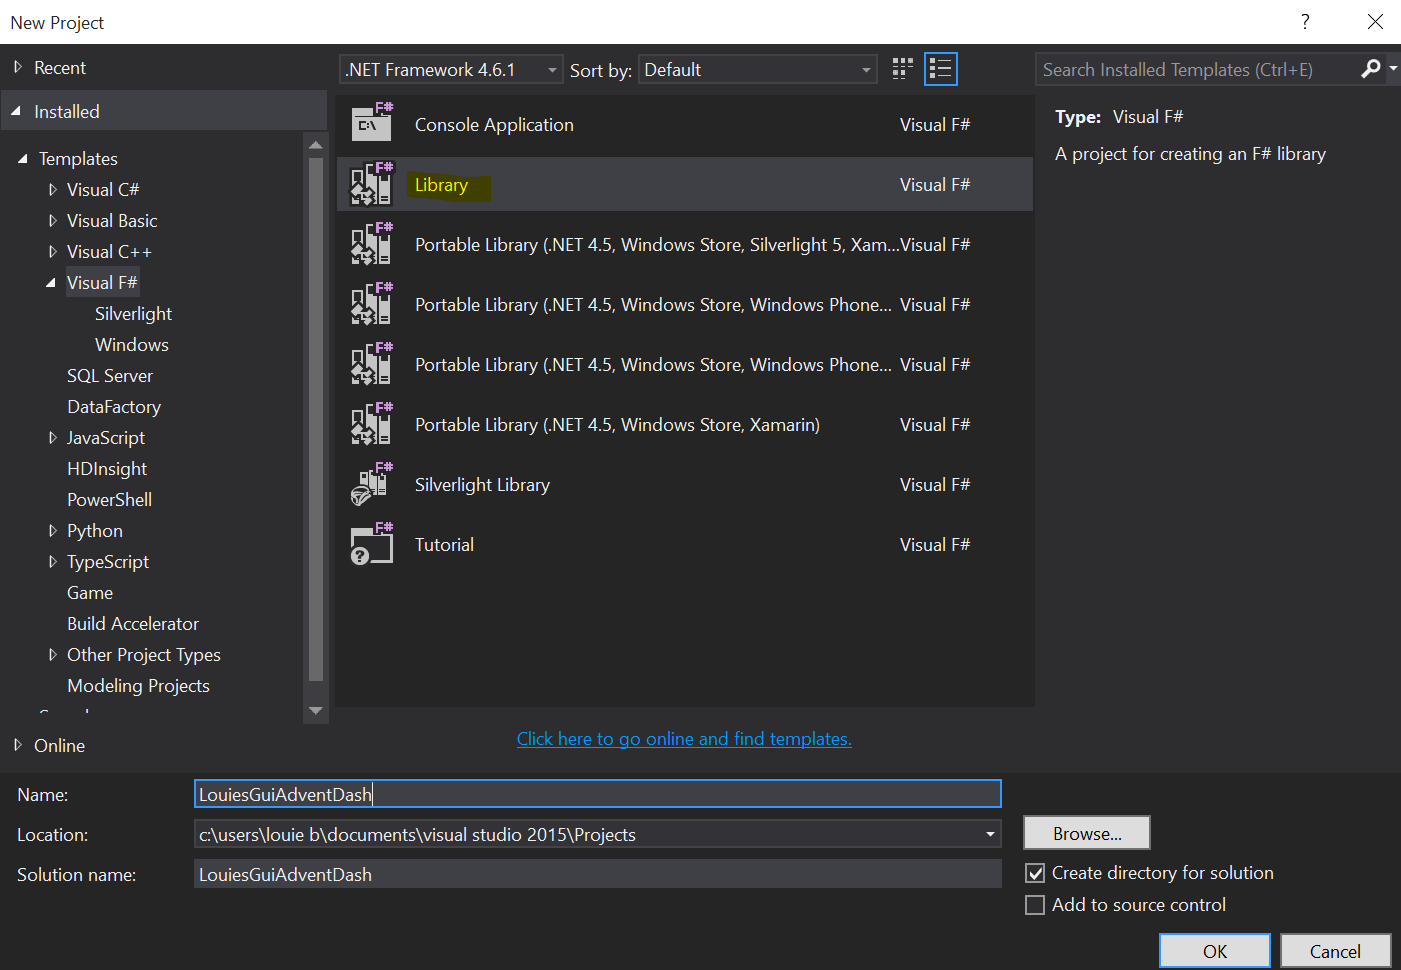Select the highlighted Library template name
Viewport: 1401px width, 970px height.
[x=441, y=184]
